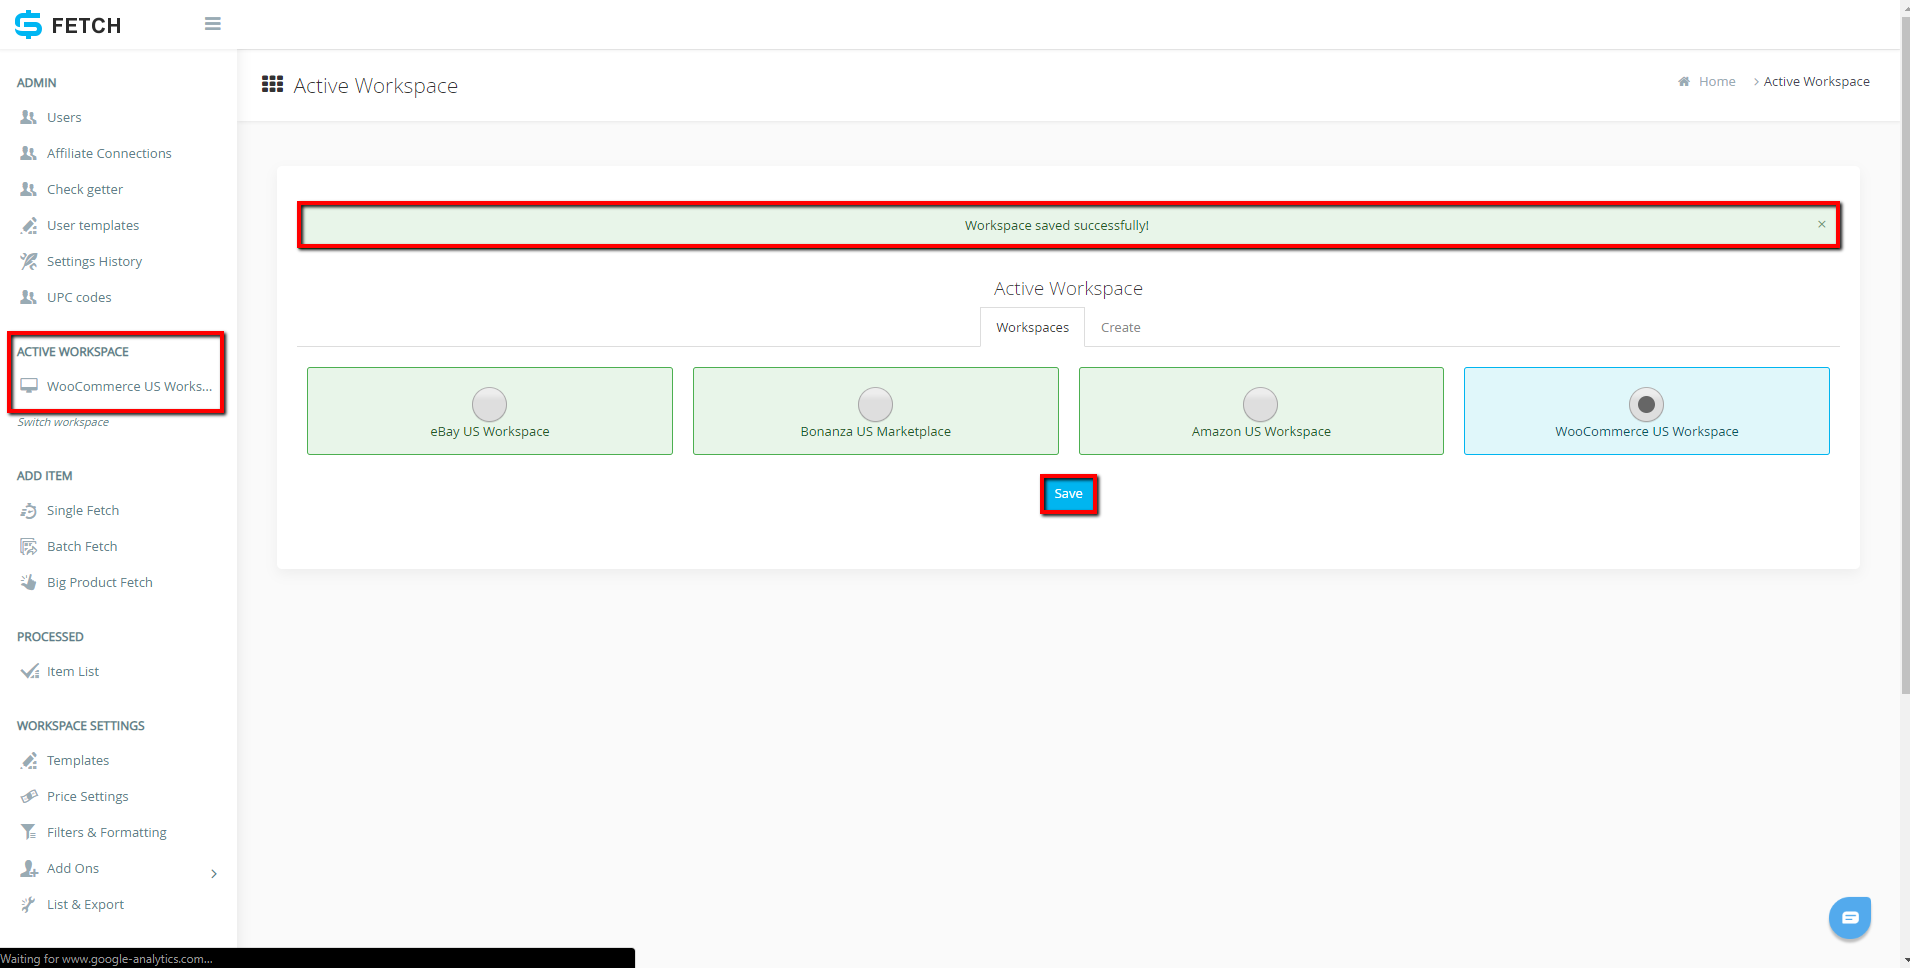The height and width of the screenshot is (968, 1910).
Task: Click the Bonanza US Marketplace label
Action: 875,431
